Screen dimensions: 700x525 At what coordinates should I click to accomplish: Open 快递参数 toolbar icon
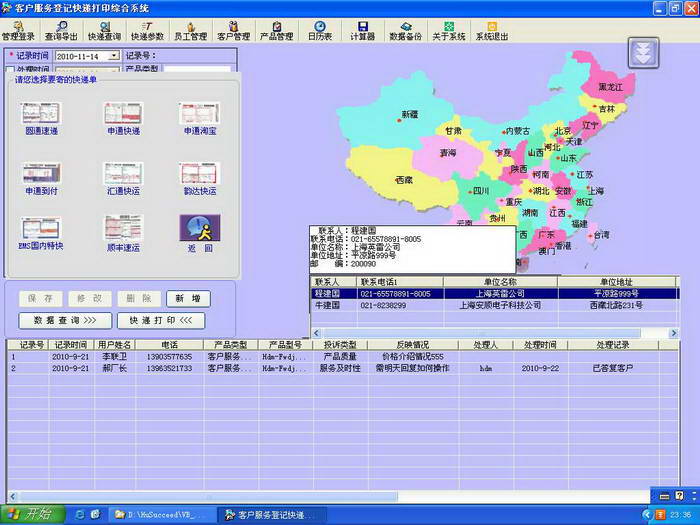147,31
